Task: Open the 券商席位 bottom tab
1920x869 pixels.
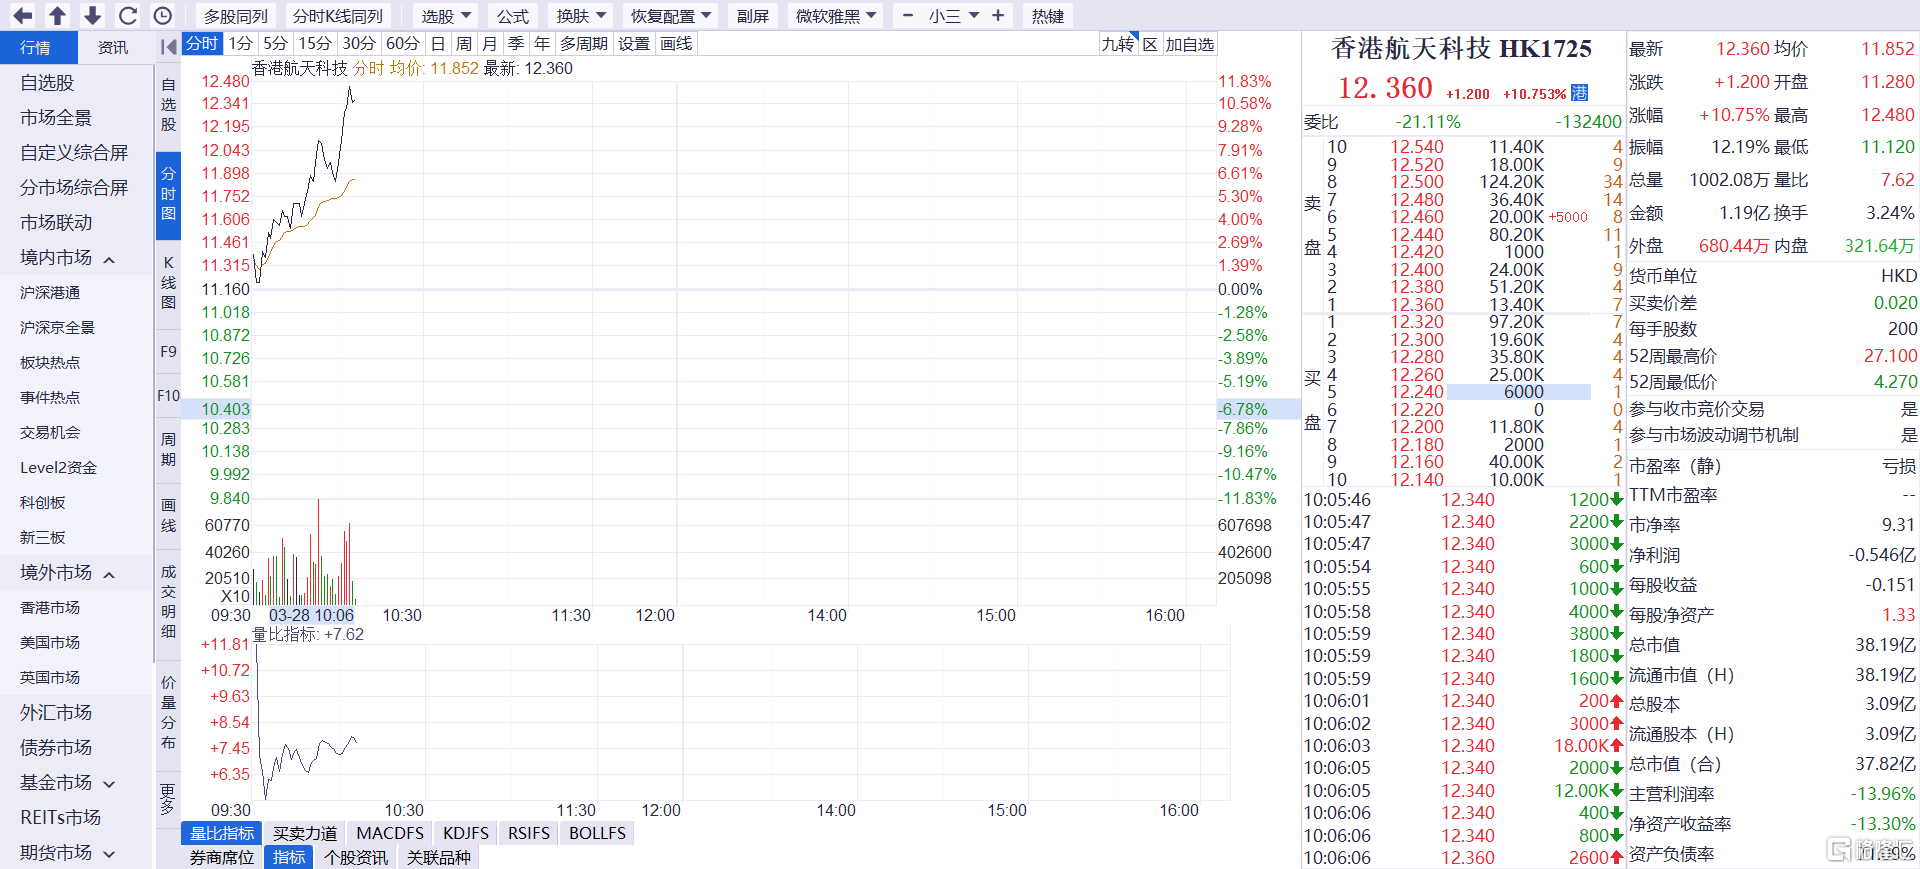Action: pyautogui.click(x=222, y=857)
